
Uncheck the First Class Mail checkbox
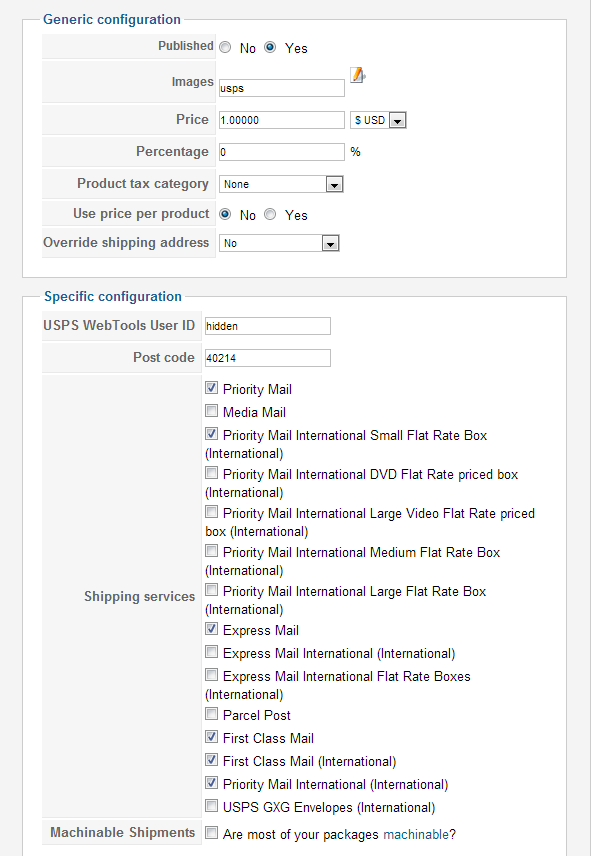click(x=211, y=737)
